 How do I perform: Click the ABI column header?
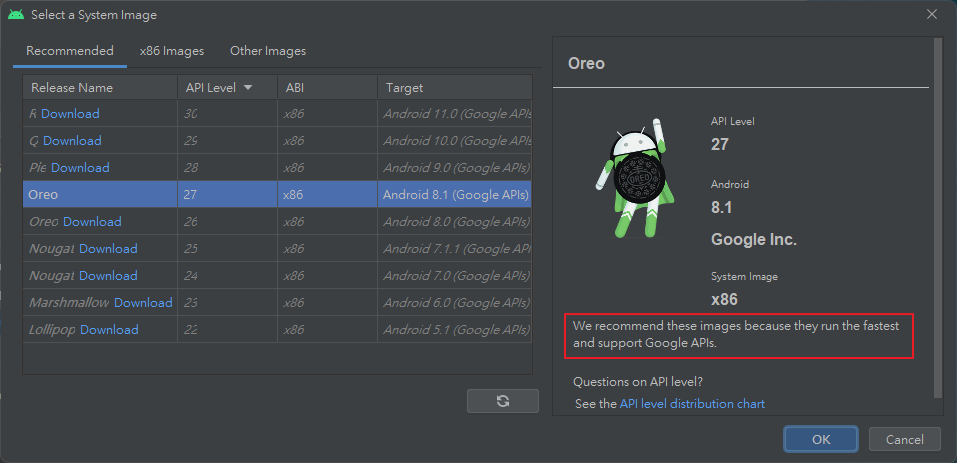(327, 88)
